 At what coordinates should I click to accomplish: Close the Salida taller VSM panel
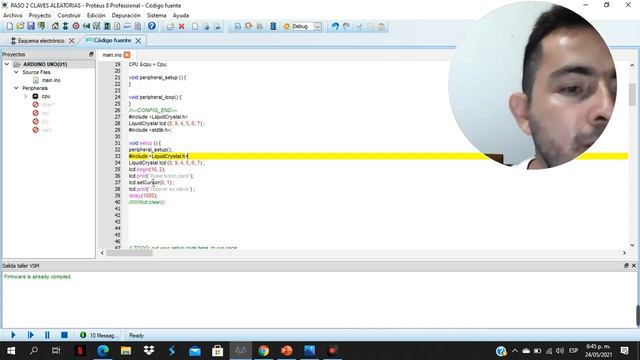point(634,266)
